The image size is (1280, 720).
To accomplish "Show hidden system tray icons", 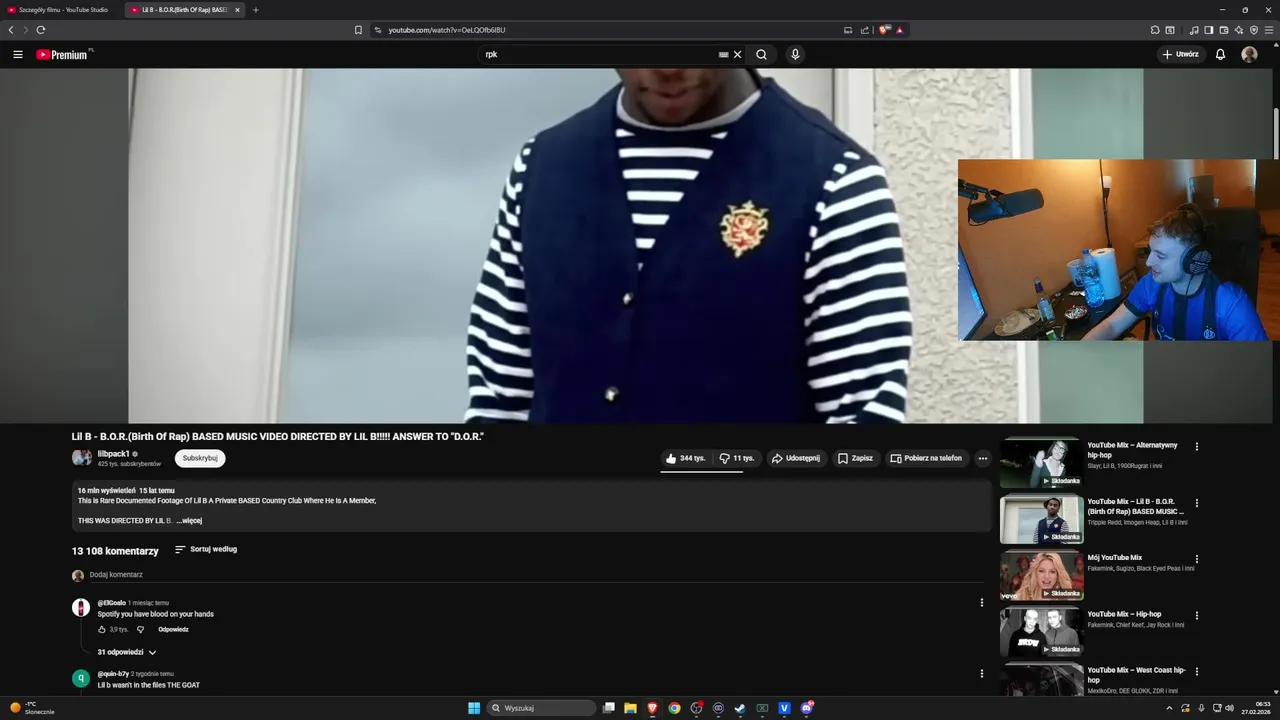I will point(1169,708).
